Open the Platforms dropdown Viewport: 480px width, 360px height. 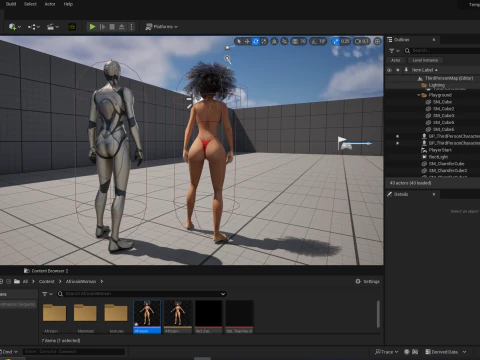(162, 27)
